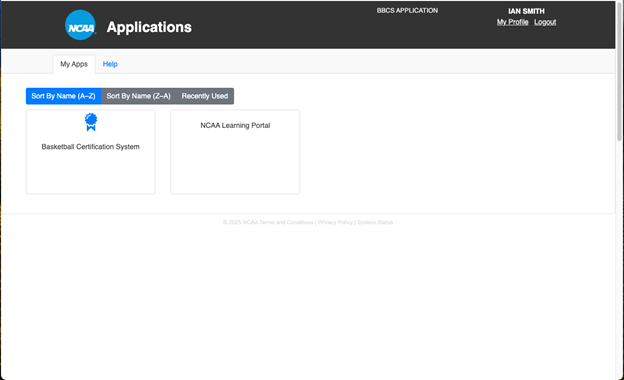Click the BBCS APPLICATION header text
The image size is (624, 380).
(x=408, y=10)
